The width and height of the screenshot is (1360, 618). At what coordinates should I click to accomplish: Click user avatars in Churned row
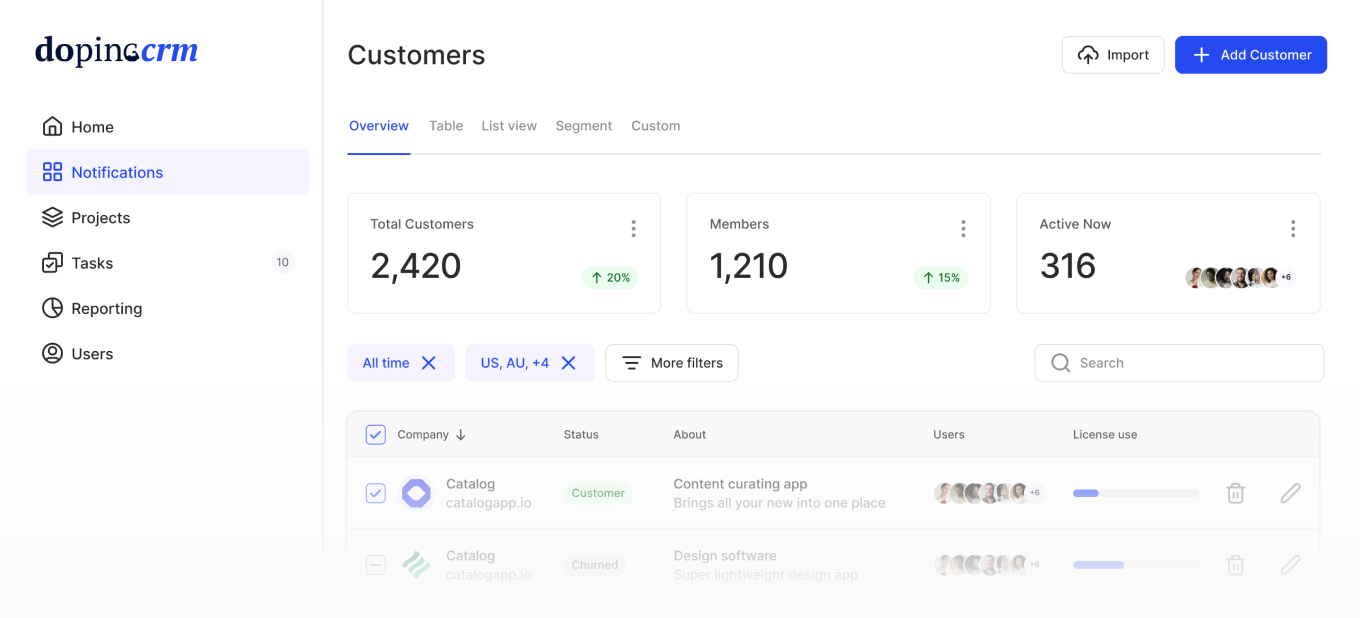click(989, 565)
